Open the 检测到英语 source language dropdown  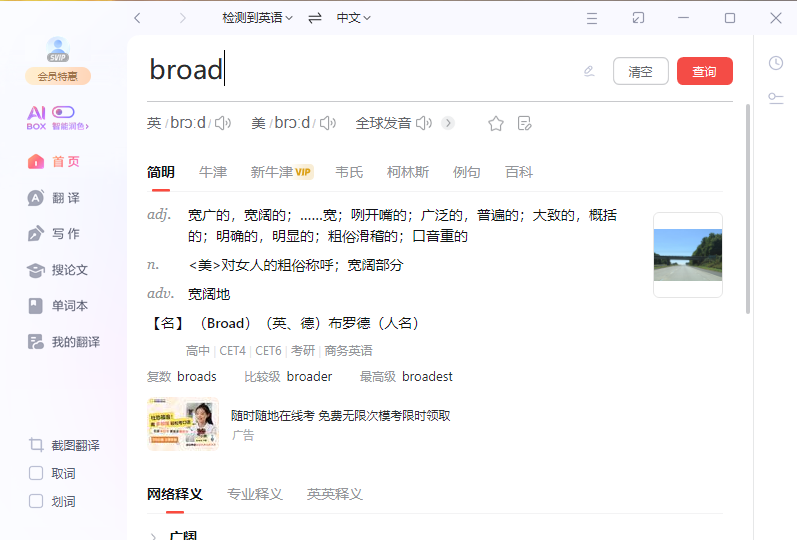(257, 18)
